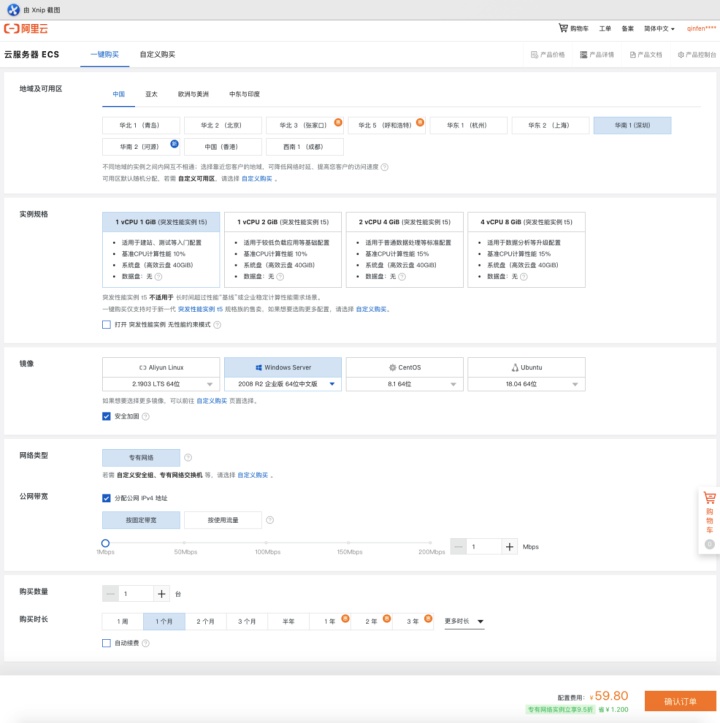The height and width of the screenshot is (723, 720).
Task: Enable the 自动续费 checkbox
Action: pyautogui.click(x=107, y=643)
